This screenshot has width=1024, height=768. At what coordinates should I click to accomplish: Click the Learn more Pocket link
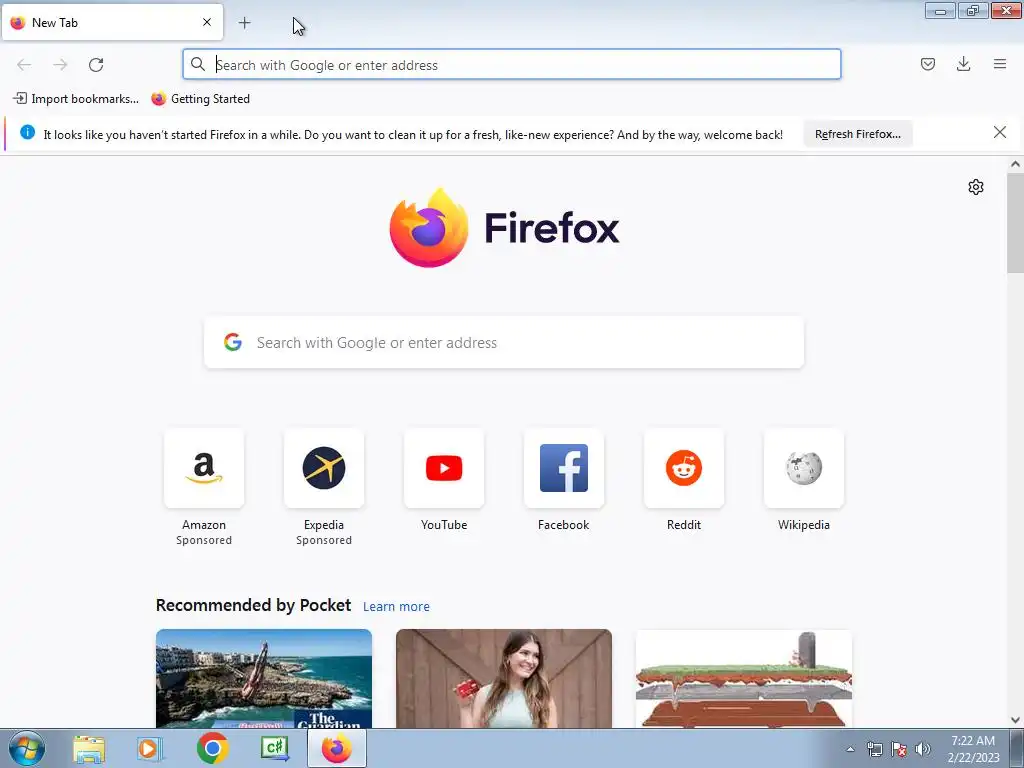click(396, 607)
